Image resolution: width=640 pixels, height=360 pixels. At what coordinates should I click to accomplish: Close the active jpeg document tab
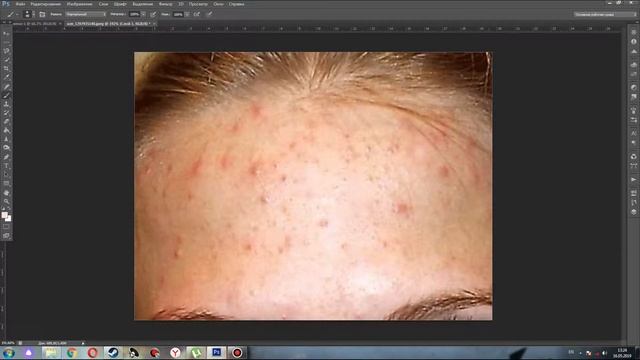[154, 24]
